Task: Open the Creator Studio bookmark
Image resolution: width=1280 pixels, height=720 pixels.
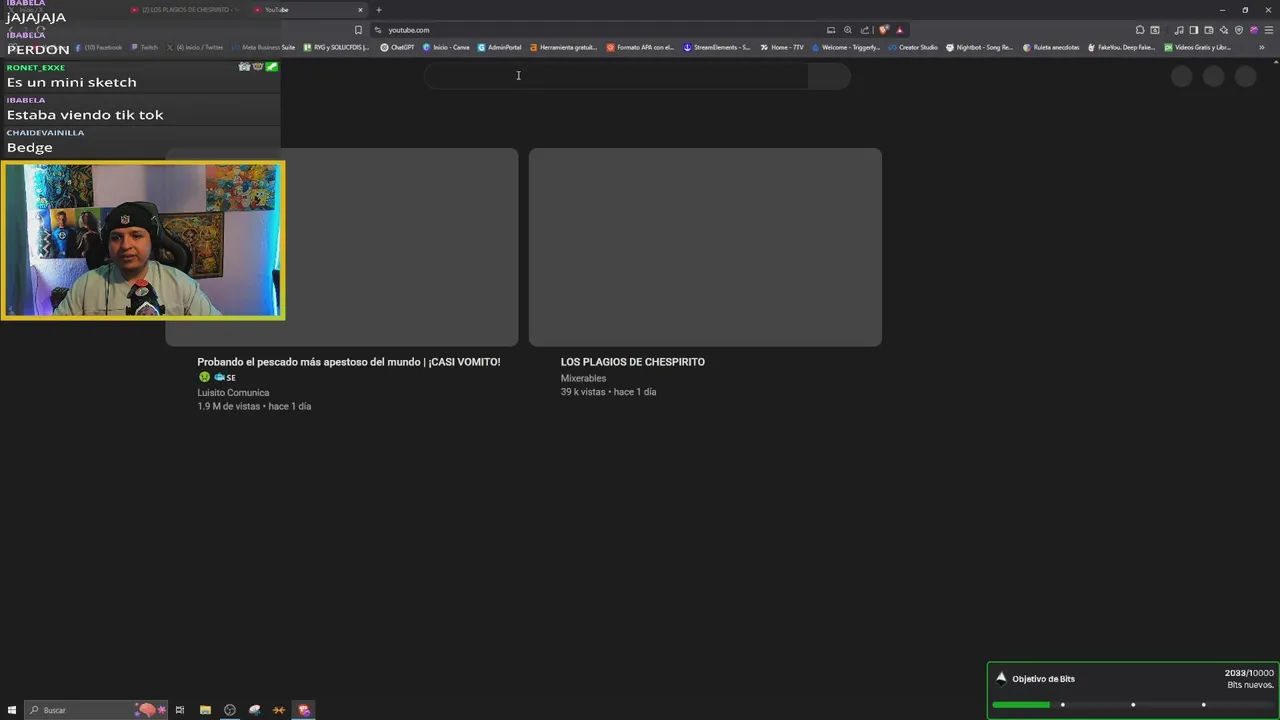Action: point(913,47)
